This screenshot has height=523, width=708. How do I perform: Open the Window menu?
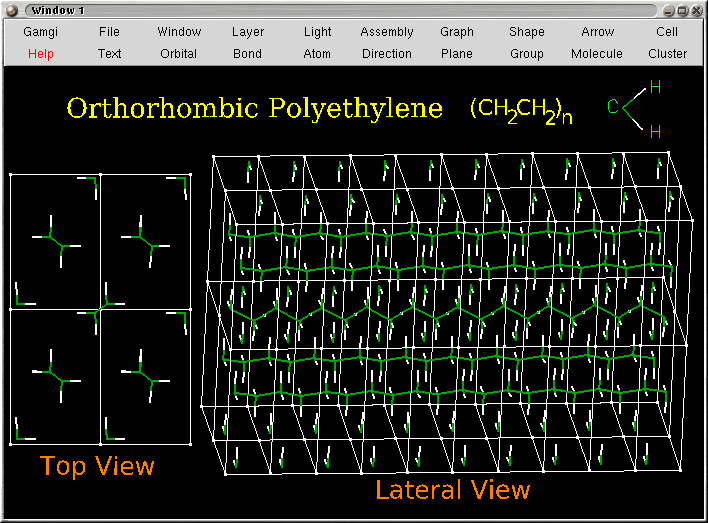(x=179, y=32)
